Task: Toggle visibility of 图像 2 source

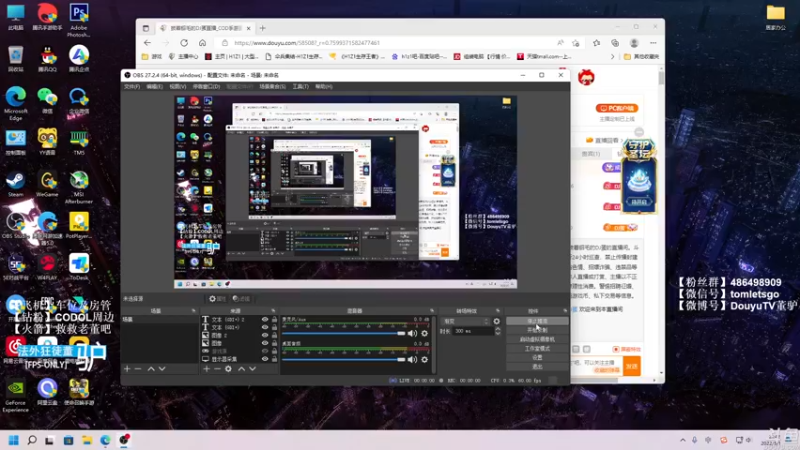Action: point(265,335)
